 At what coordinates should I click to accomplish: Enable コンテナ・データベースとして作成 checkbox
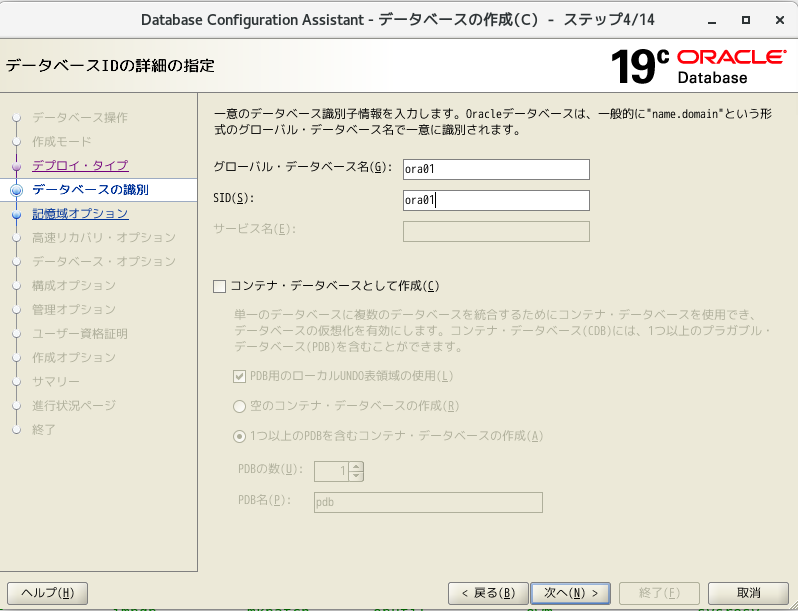click(x=219, y=286)
